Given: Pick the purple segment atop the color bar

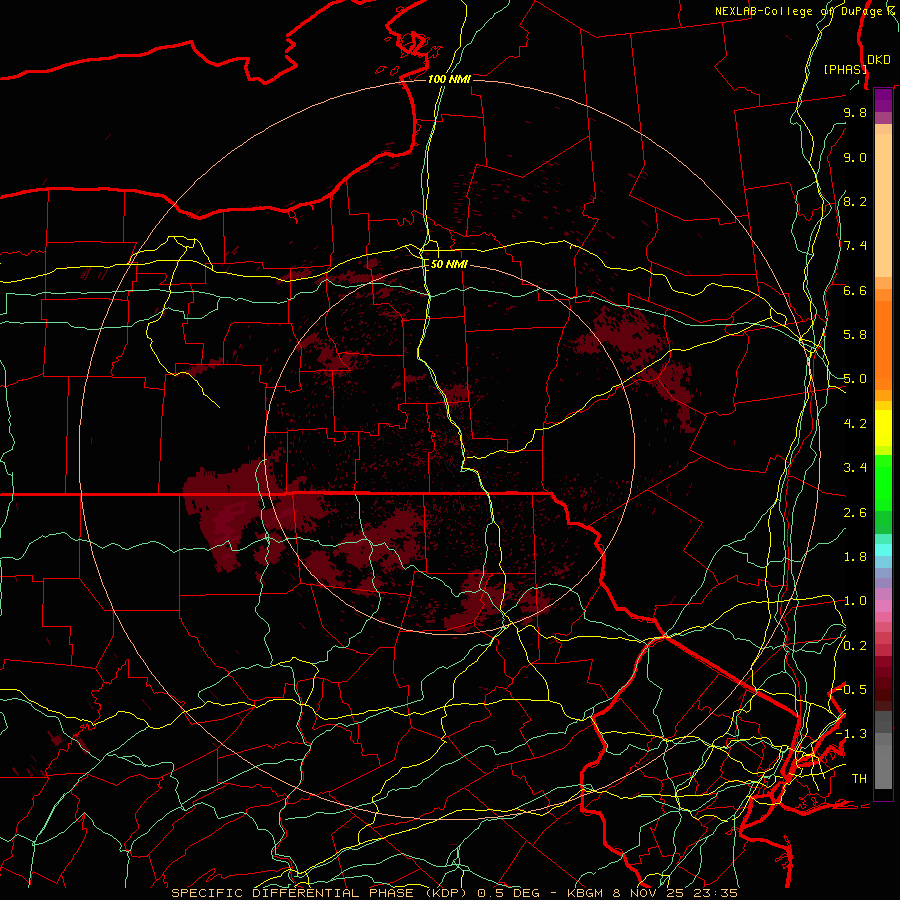Looking at the screenshot, I should pos(883,100).
